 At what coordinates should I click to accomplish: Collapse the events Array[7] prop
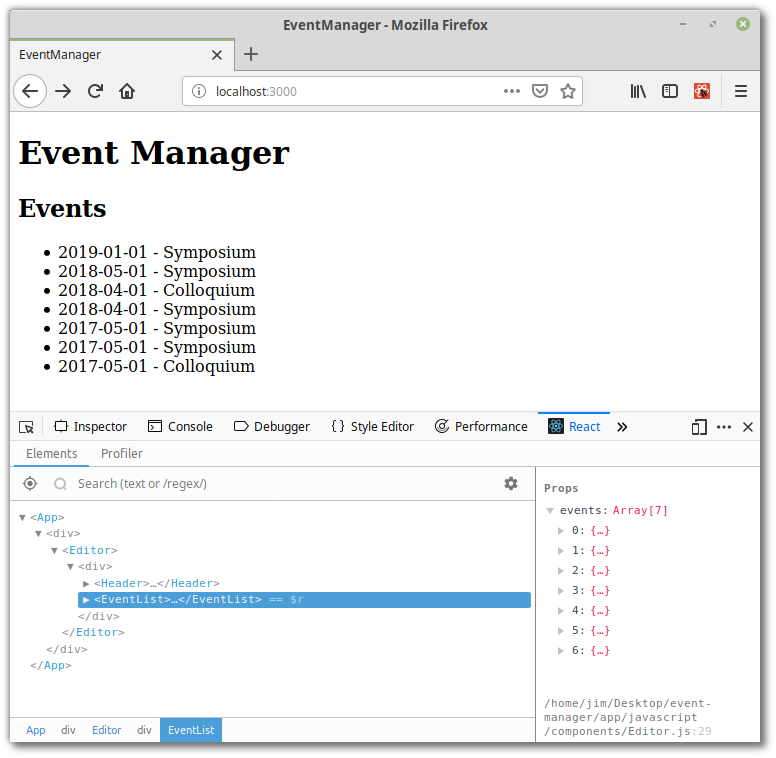click(x=550, y=511)
